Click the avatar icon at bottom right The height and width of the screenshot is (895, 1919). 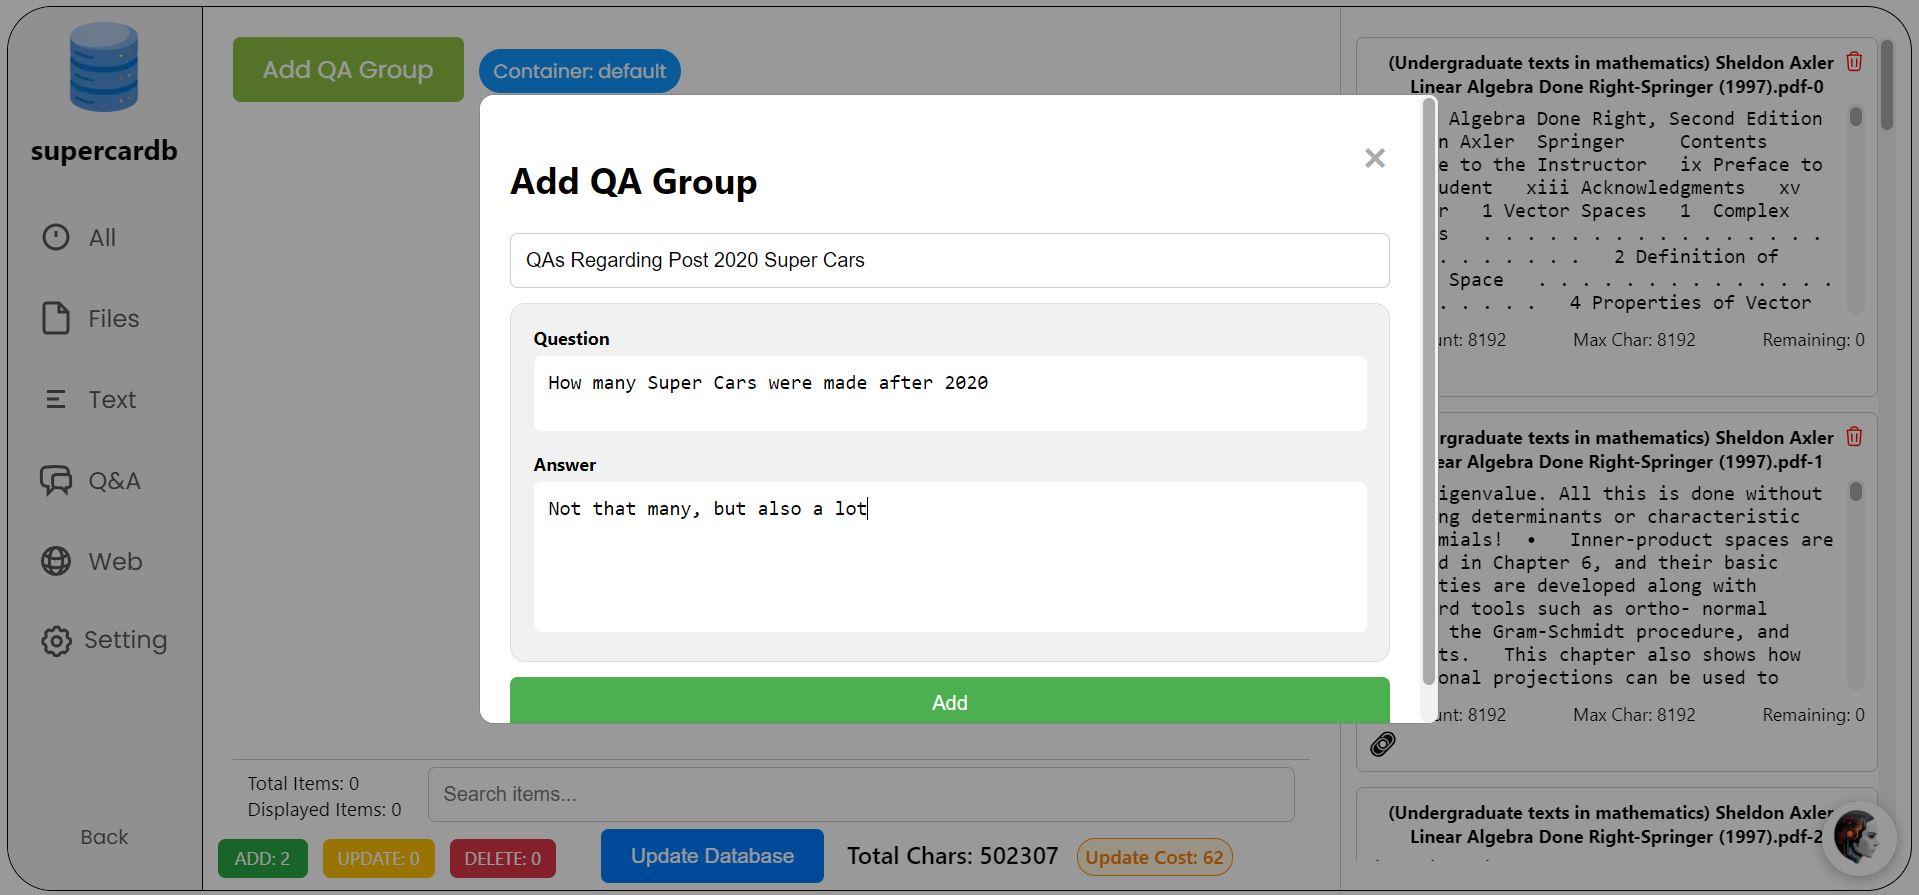(x=1857, y=837)
